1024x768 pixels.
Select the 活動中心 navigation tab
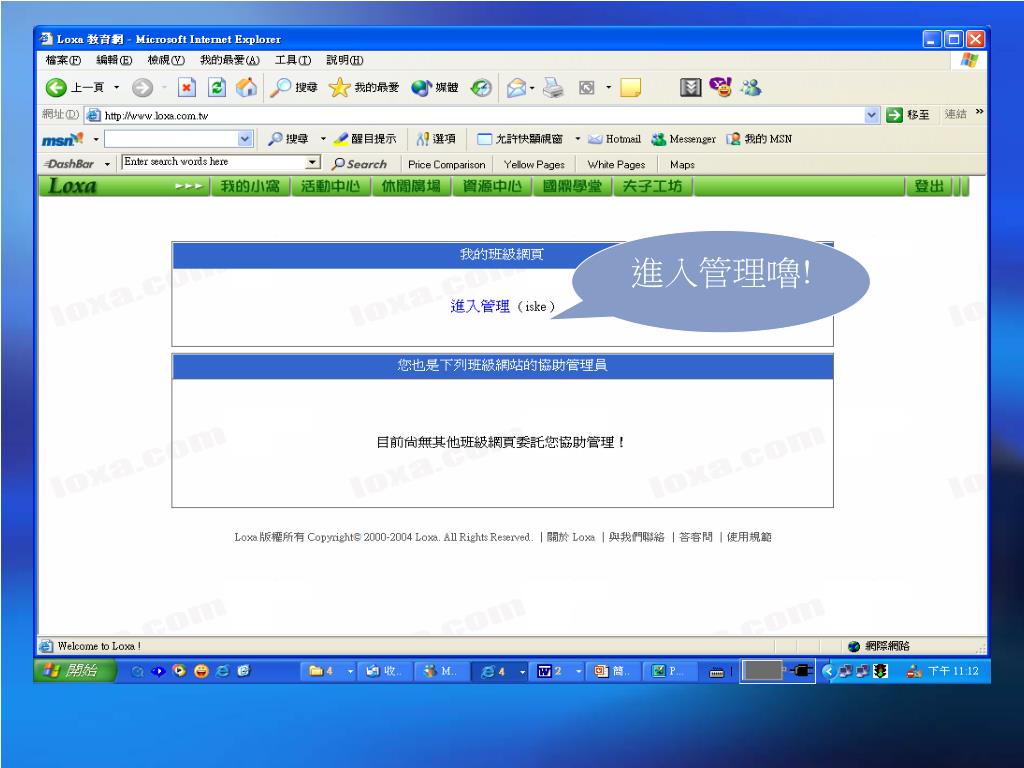pos(330,186)
